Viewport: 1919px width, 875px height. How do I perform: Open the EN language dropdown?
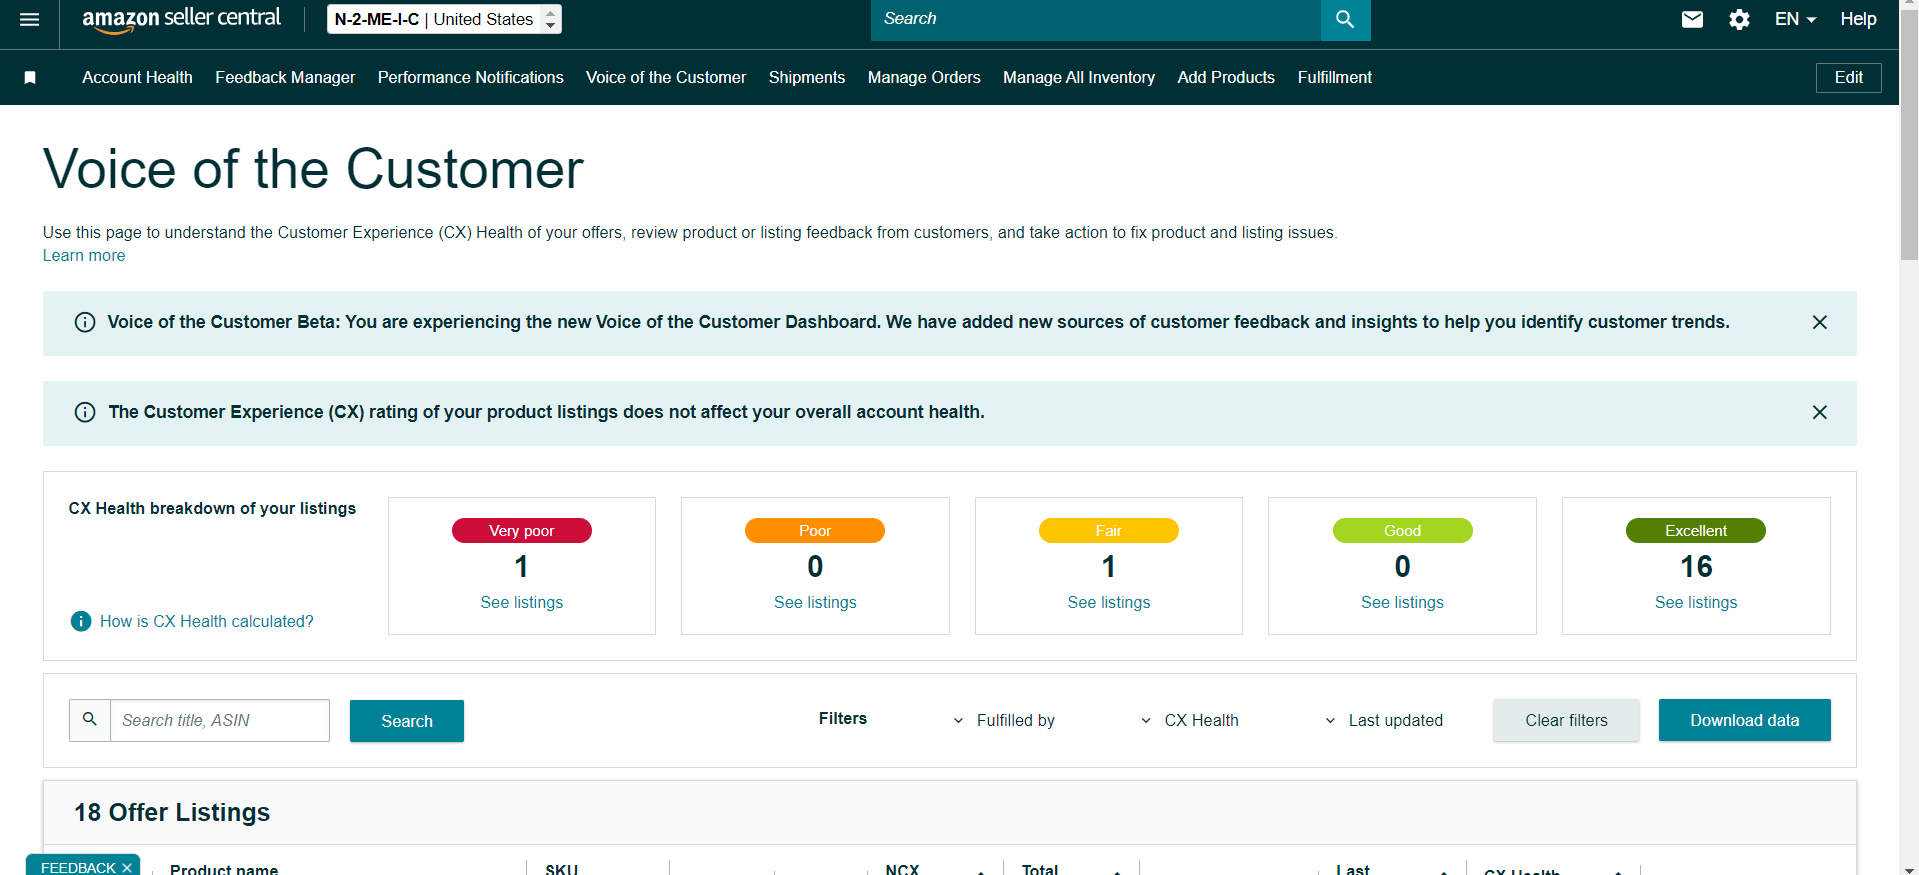pos(1795,19)
